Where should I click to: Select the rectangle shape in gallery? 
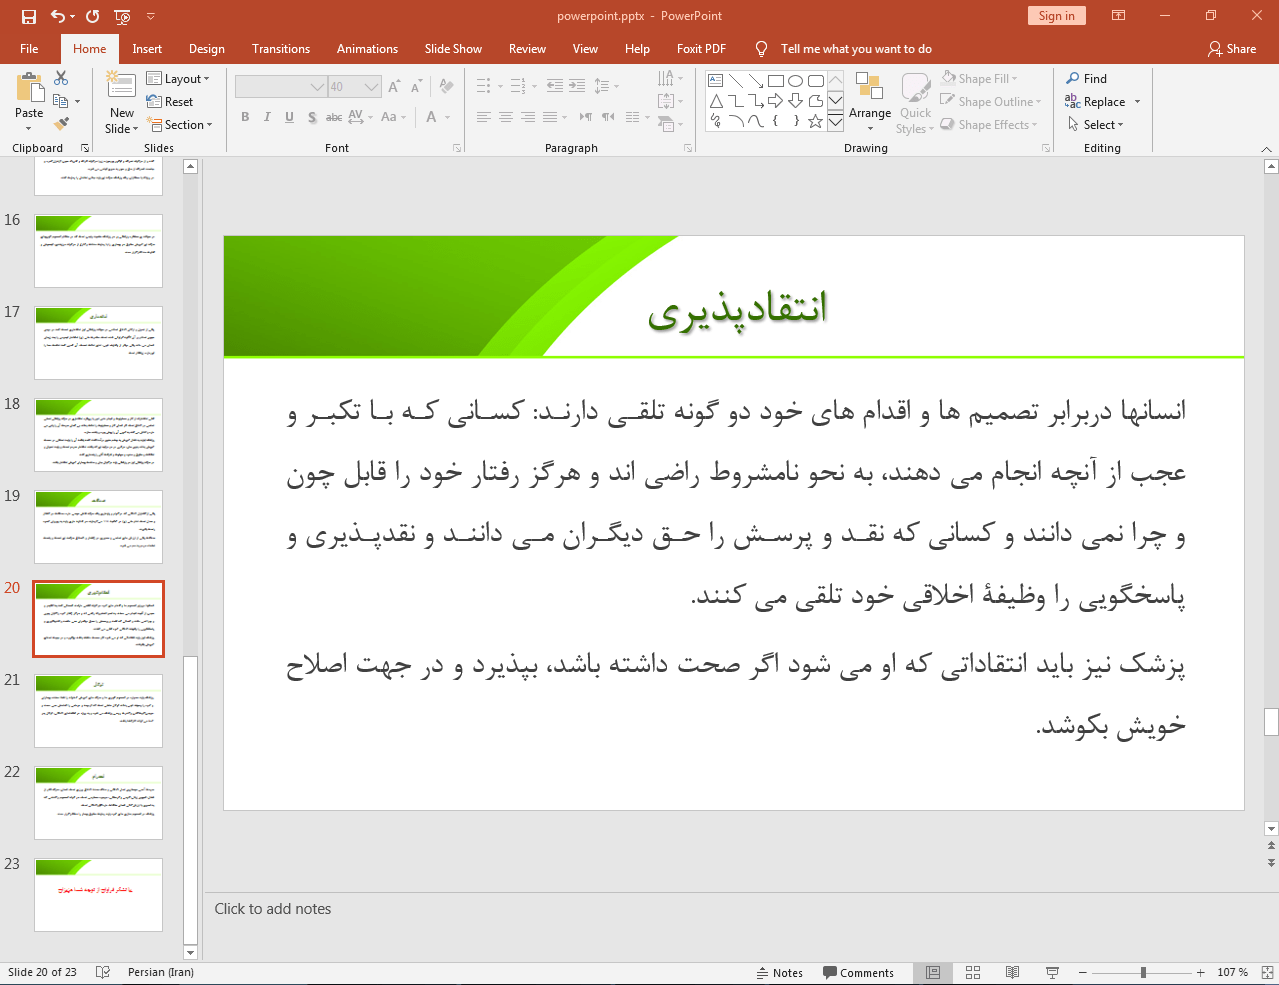click(x=775, y=81)
